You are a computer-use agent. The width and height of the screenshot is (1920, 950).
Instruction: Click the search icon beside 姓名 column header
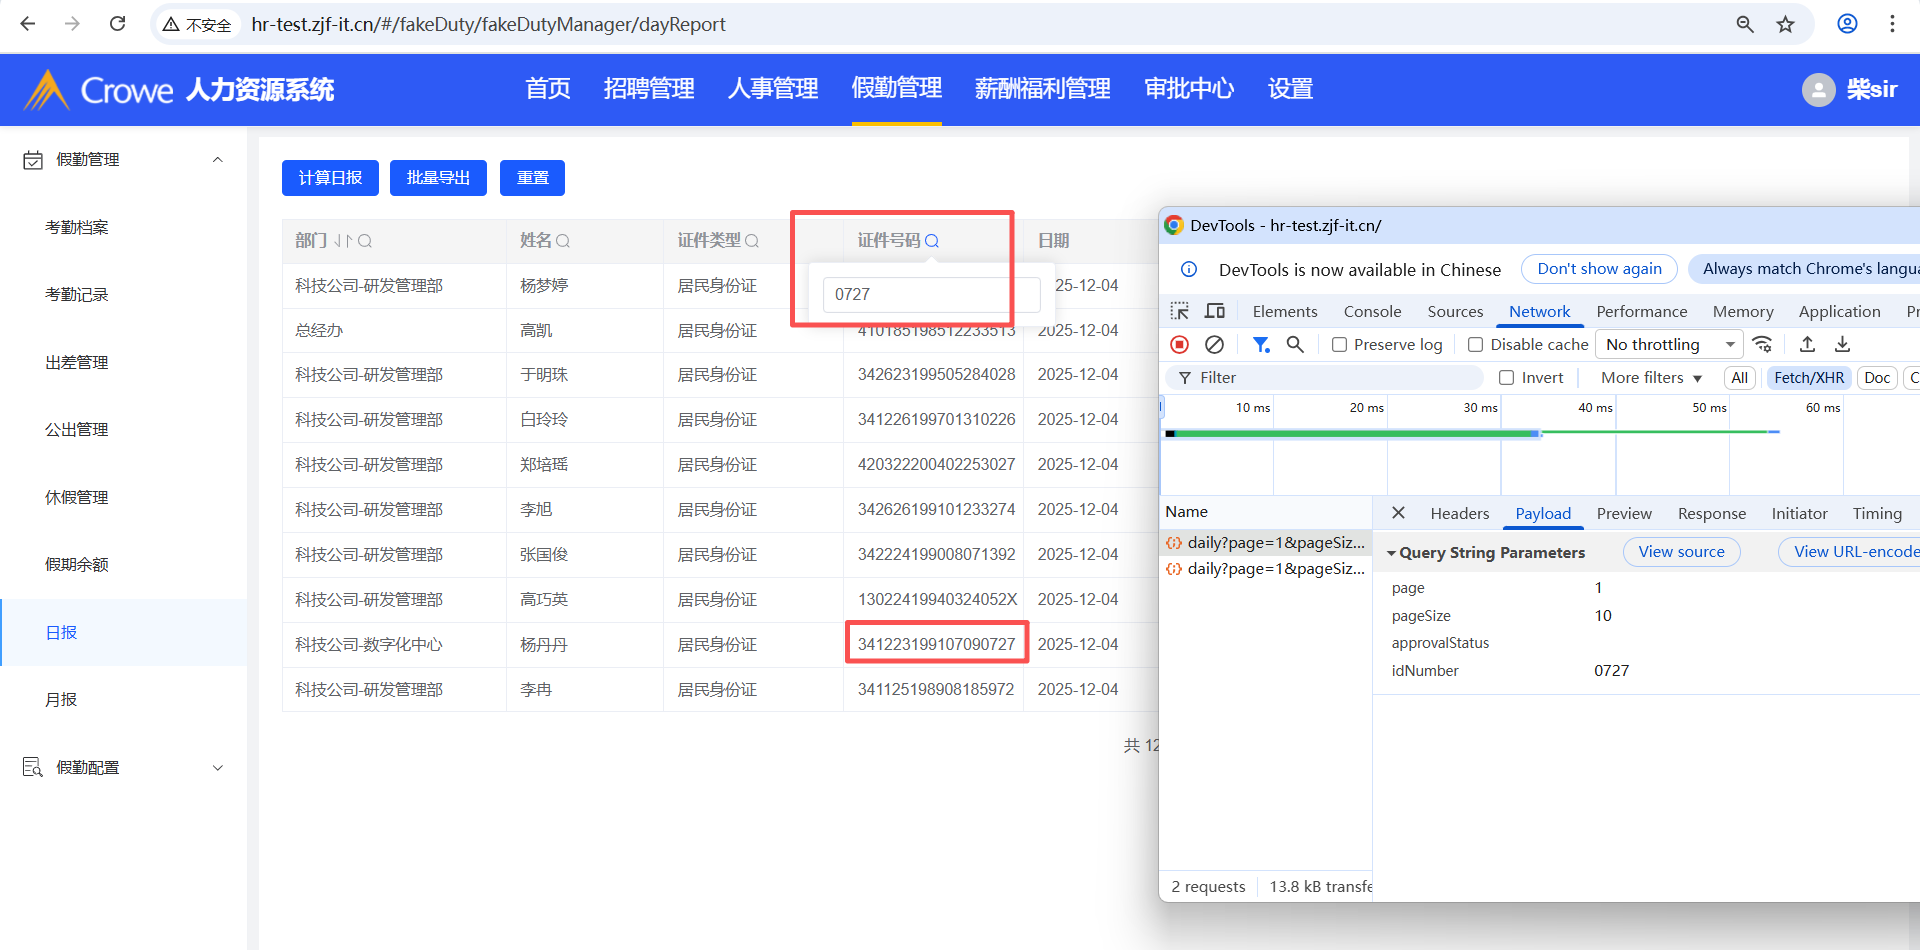click(563, 241)
